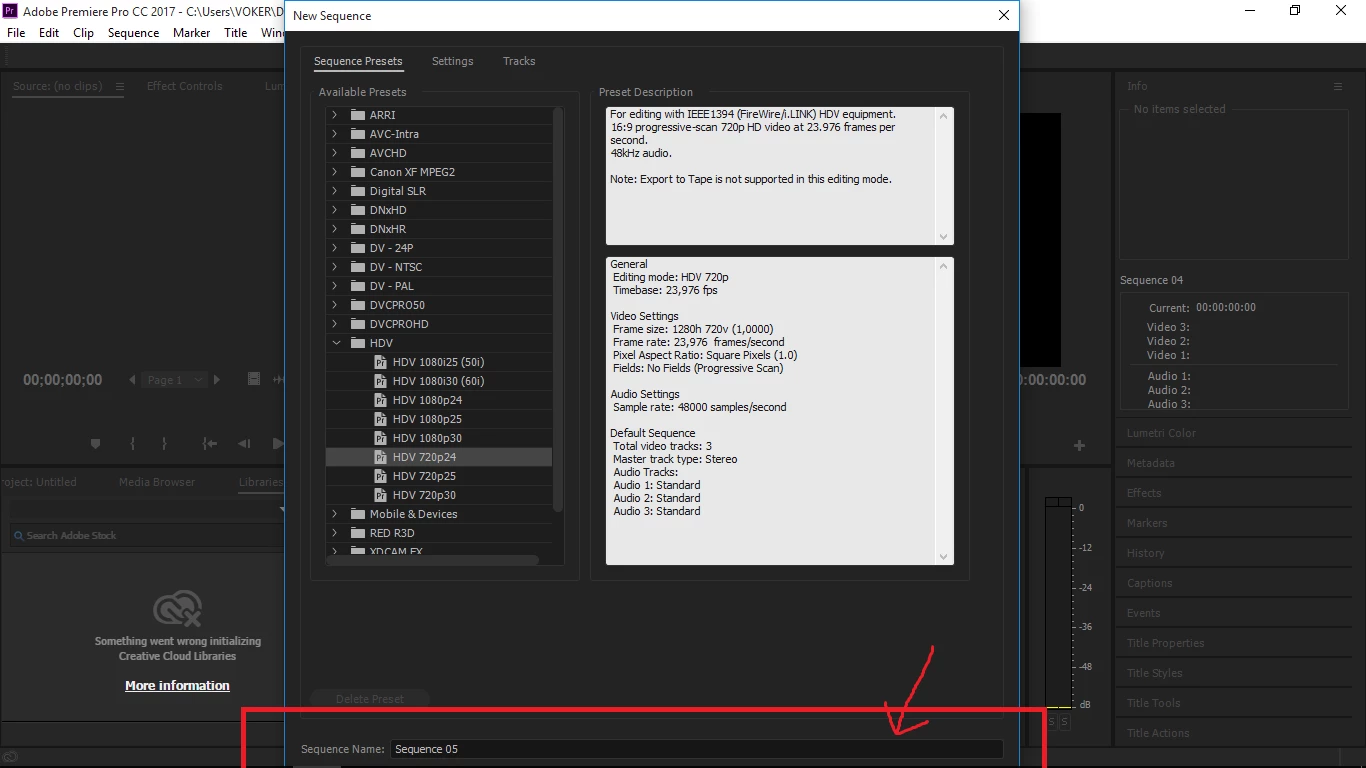This screenshot has height=768, width=1366.
Task: Click the down scroll arrow in General settings box
Action: tap(943, 557)
